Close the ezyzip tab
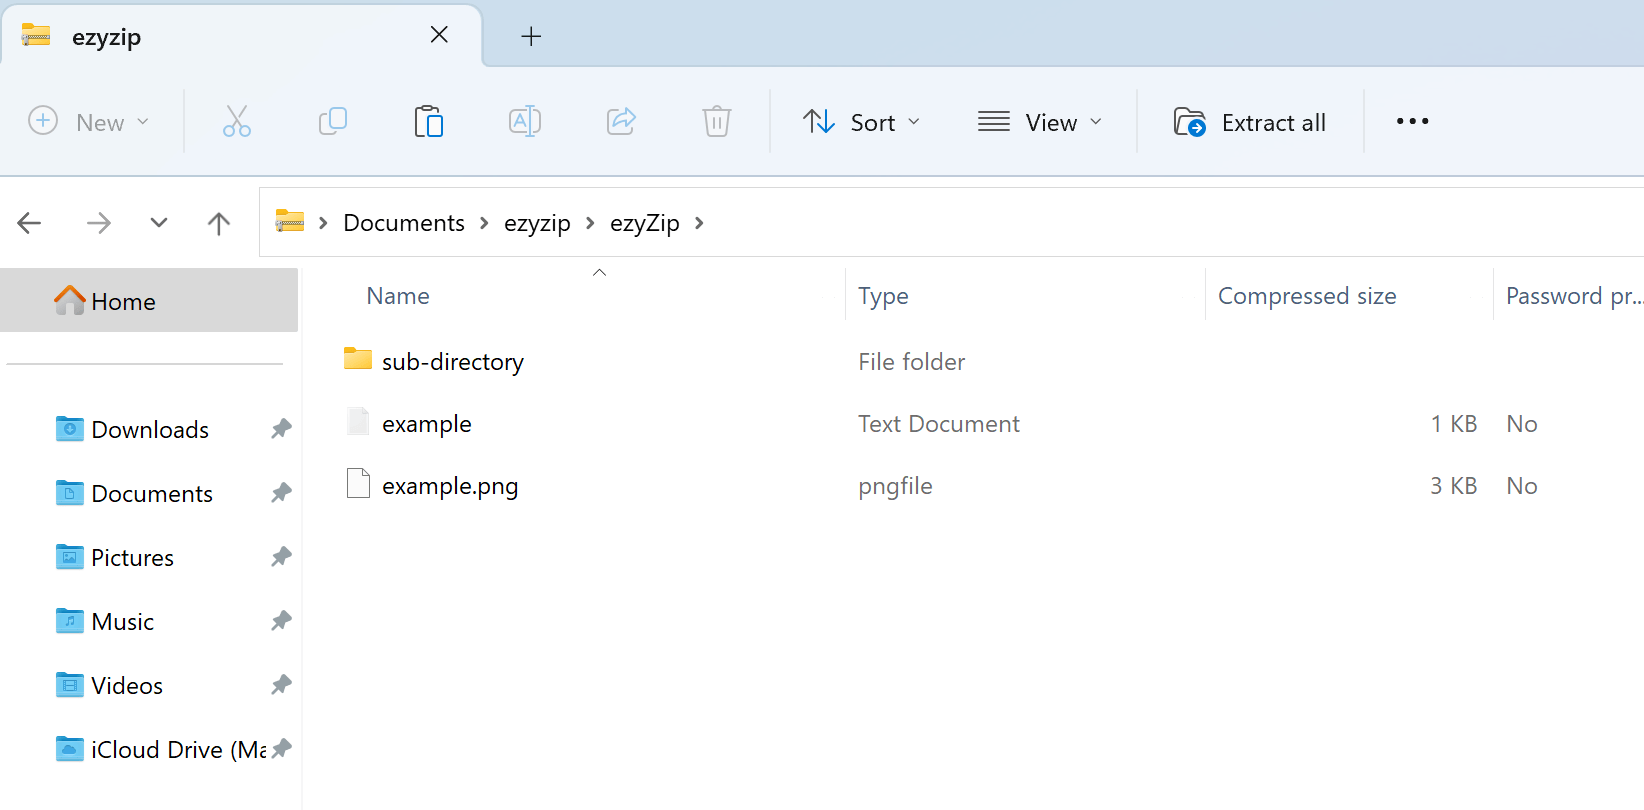 [439, 35]
